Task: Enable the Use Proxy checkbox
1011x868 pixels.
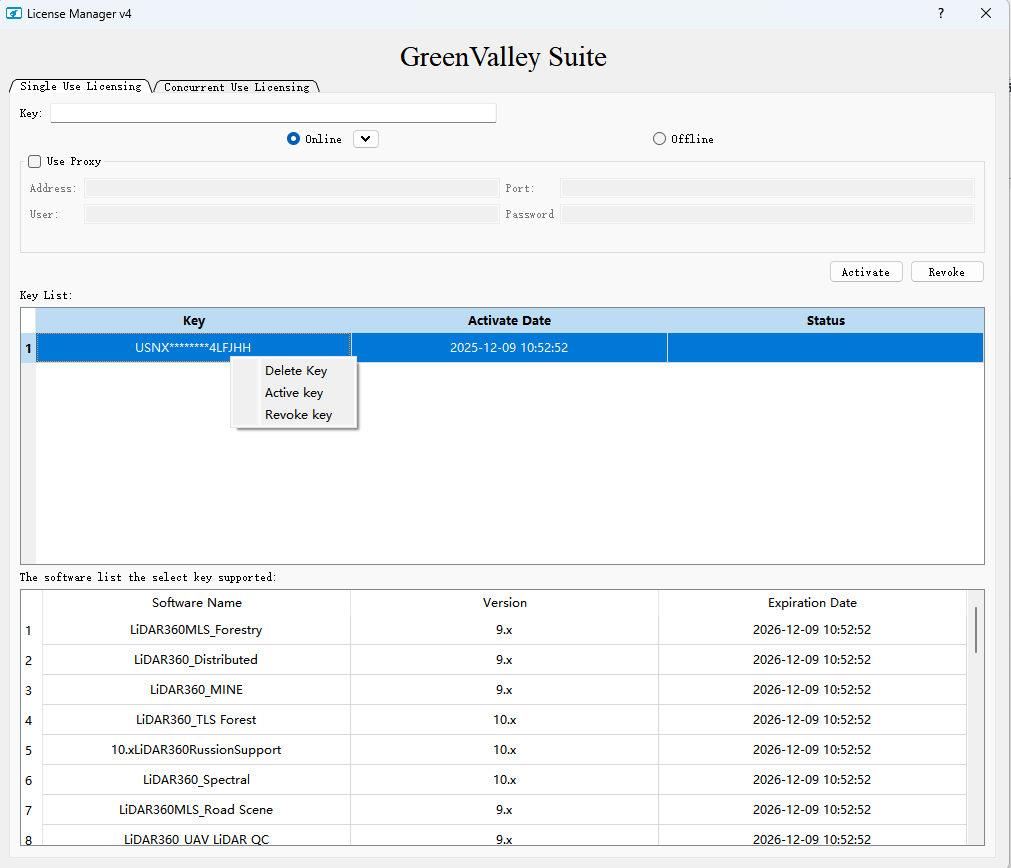Action: coord(35,161)
